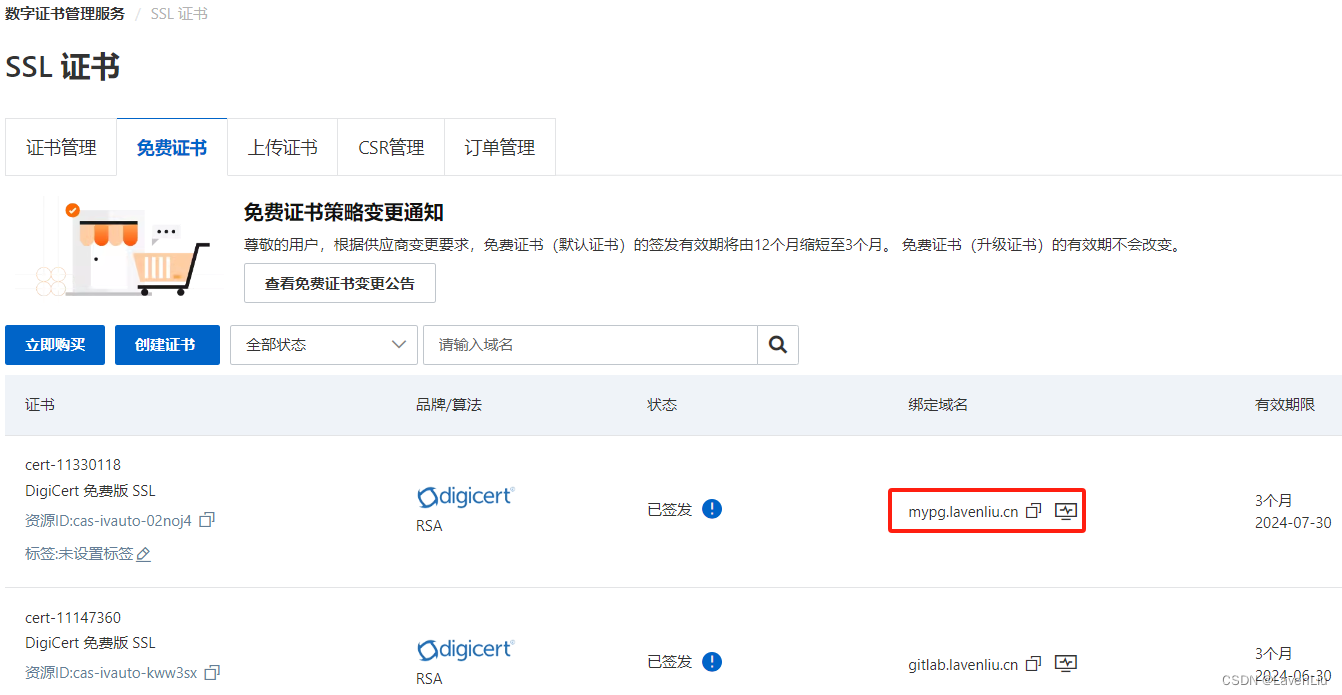Copy resource ID cas-ivauto-kww3sx
Image resolution: width=1342 pixels, height=695 pixels.
[x=211, y=672]
